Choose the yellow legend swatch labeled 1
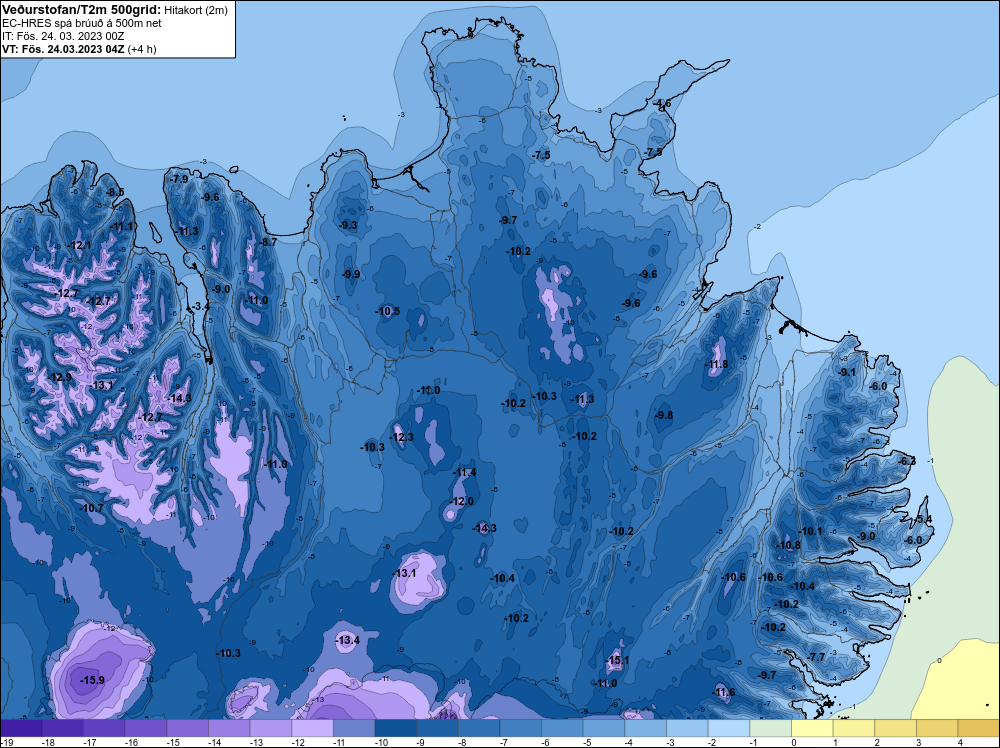 pos(854,728)
